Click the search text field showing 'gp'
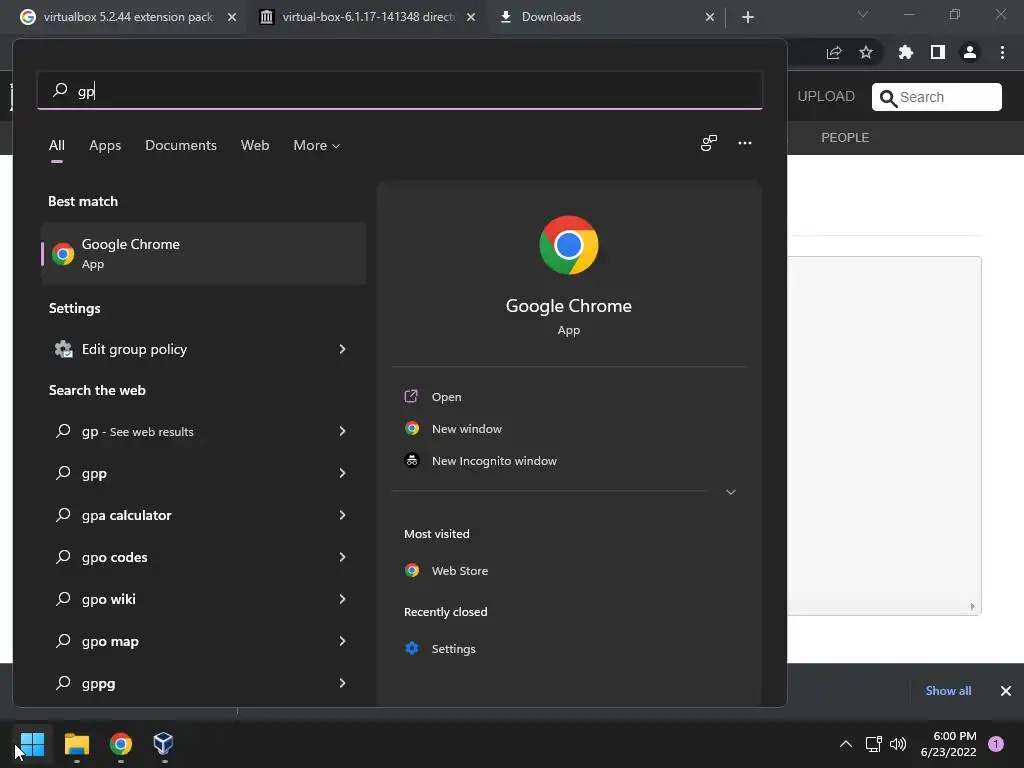The height and width of the screenshot is (768, 1024). tap(400, 91)
